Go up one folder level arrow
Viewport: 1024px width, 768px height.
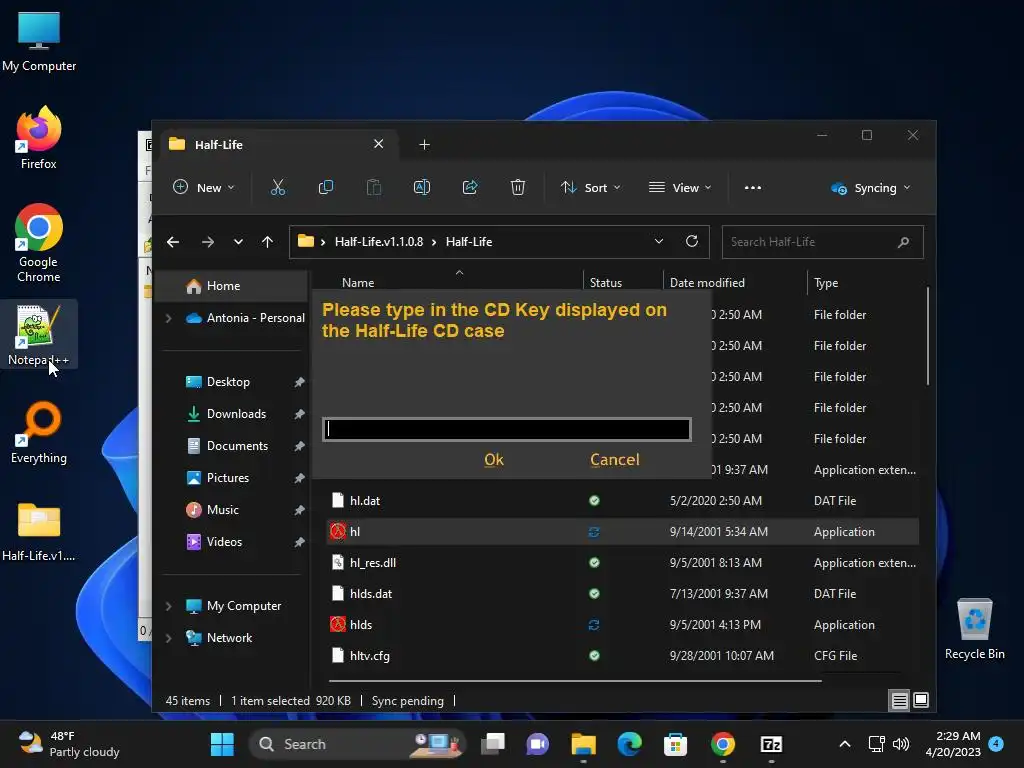(x=267, y=242)
